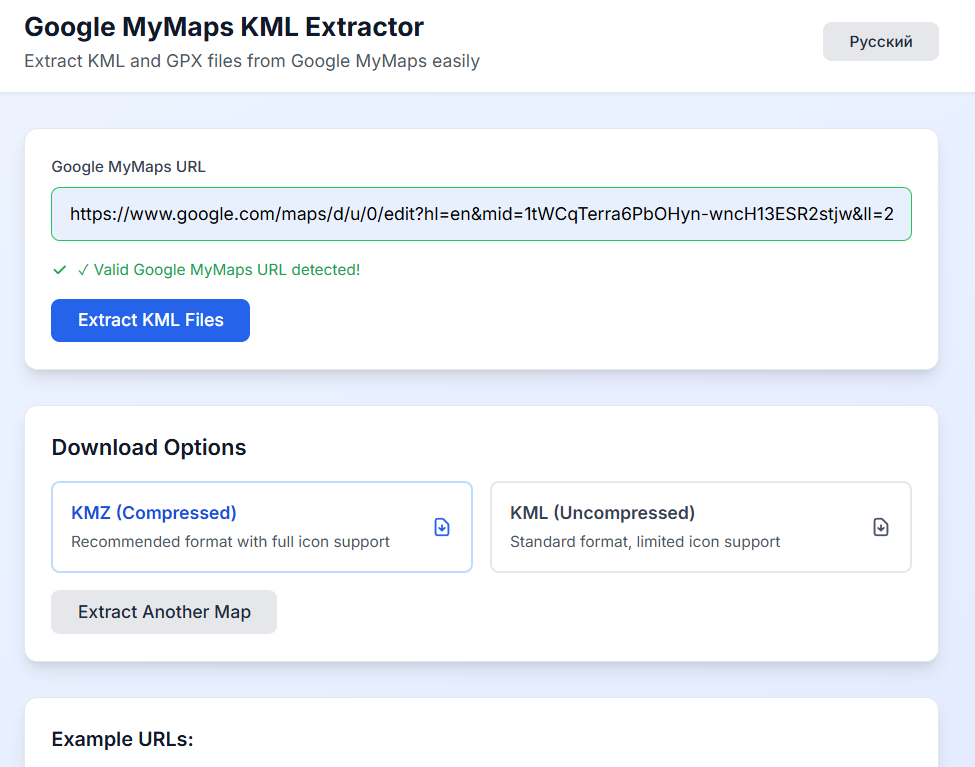975x767 pixels.
Task: Focus the Google MyMaps URL input field
Action: [x=481, y=214]
